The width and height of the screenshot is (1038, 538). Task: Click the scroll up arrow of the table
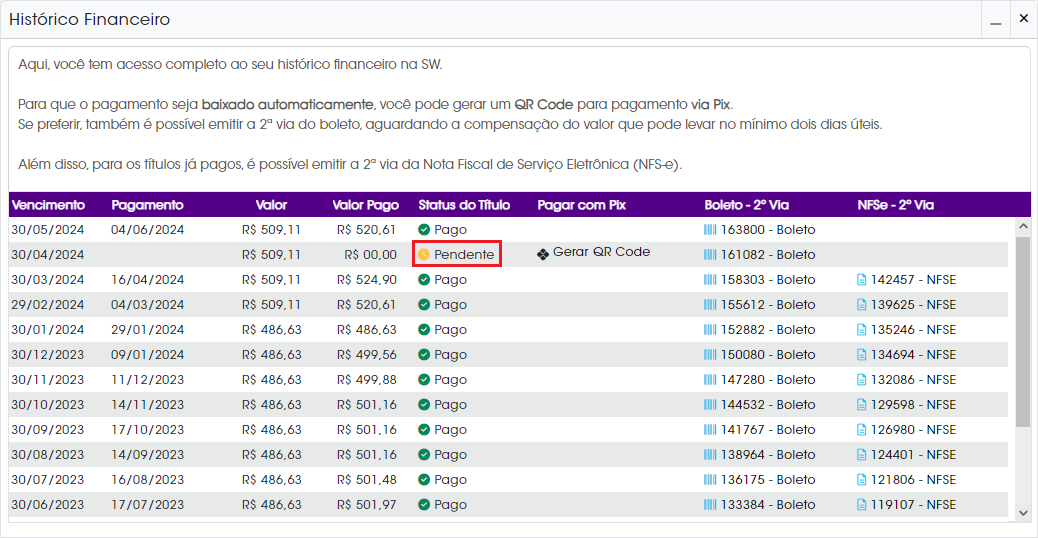coord(1023,226)
